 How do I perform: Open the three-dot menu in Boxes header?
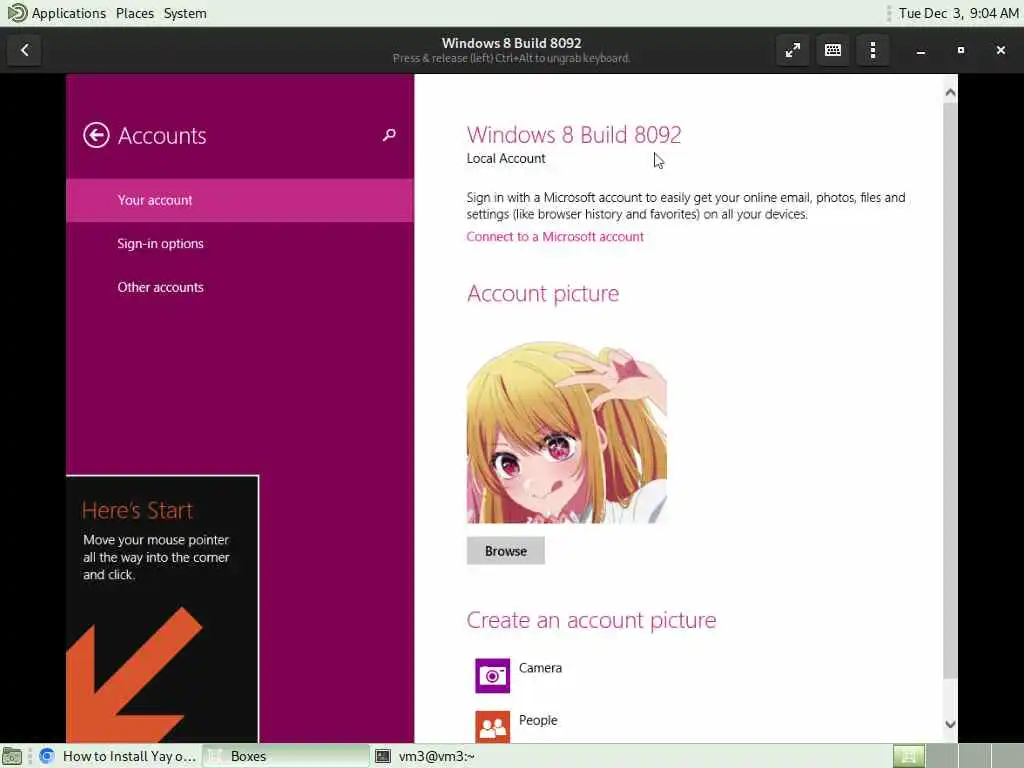click(x=873, y=50)
